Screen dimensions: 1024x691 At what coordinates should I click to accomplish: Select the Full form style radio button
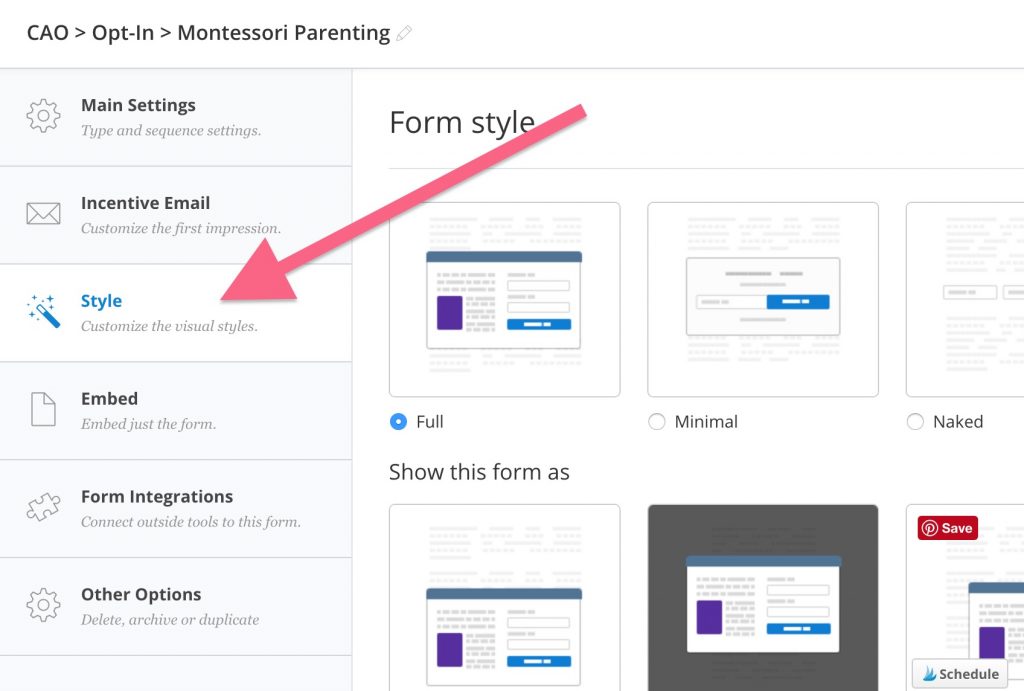(399, 422)
